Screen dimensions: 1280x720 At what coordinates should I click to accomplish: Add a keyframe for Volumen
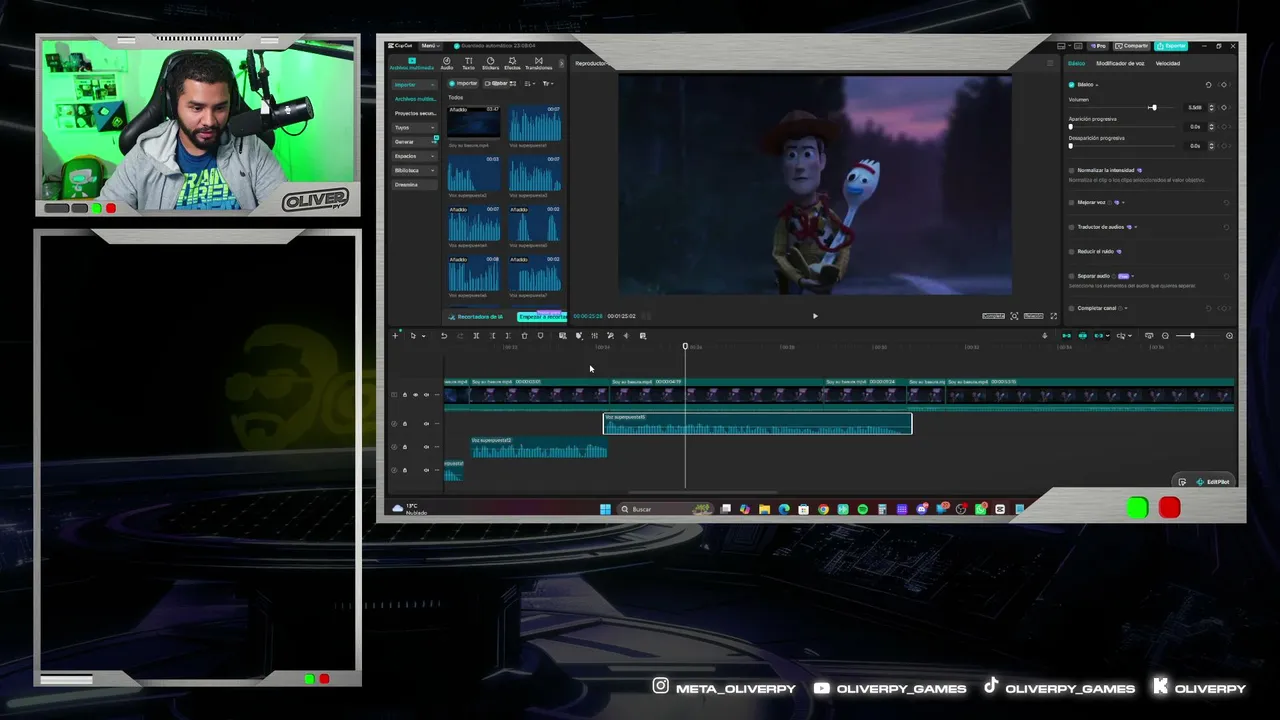pyautogui.click(x=1224, y=107)
